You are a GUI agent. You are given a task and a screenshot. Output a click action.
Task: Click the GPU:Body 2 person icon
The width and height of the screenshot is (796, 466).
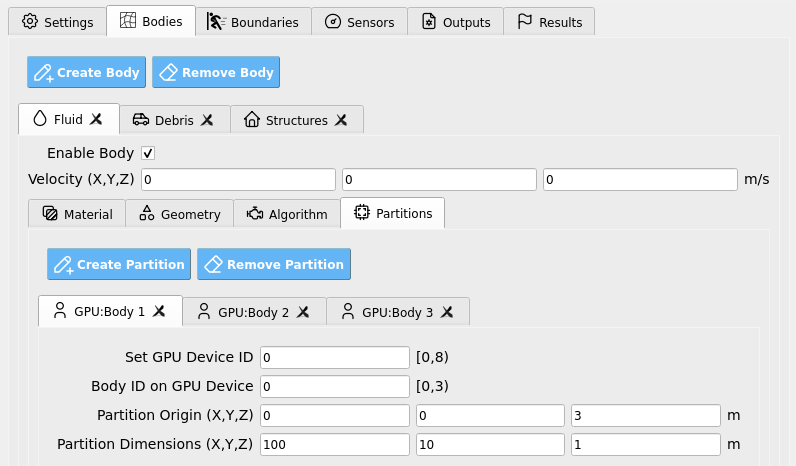pyautogui.click(x=204, y=311)
